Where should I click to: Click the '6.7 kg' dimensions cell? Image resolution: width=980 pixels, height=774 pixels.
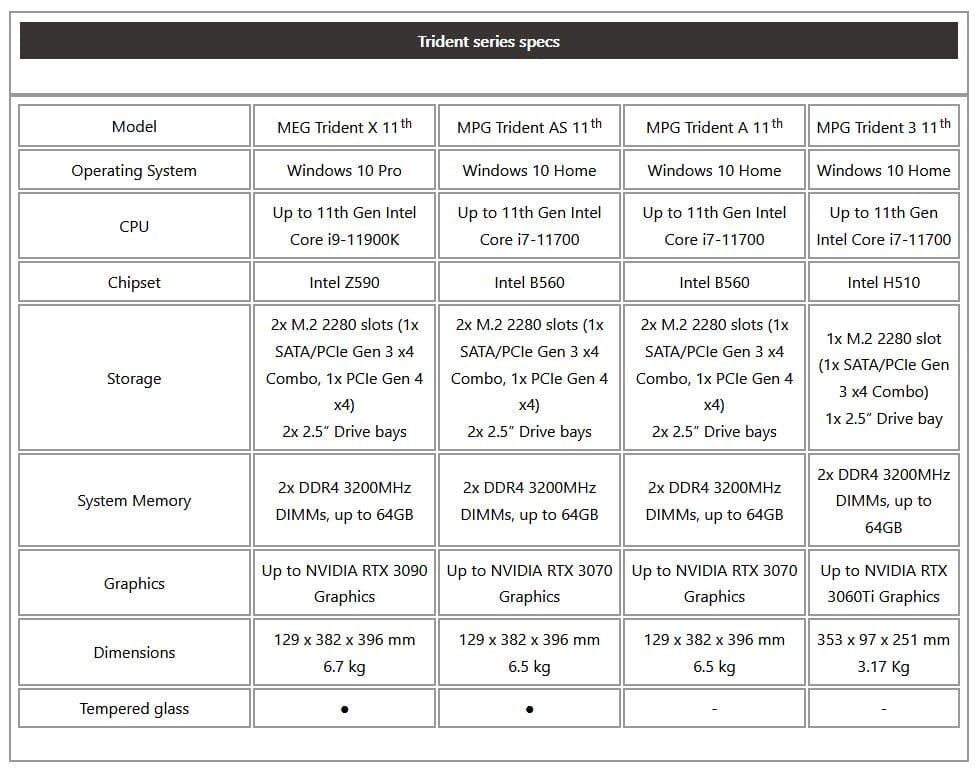point(344,652)
